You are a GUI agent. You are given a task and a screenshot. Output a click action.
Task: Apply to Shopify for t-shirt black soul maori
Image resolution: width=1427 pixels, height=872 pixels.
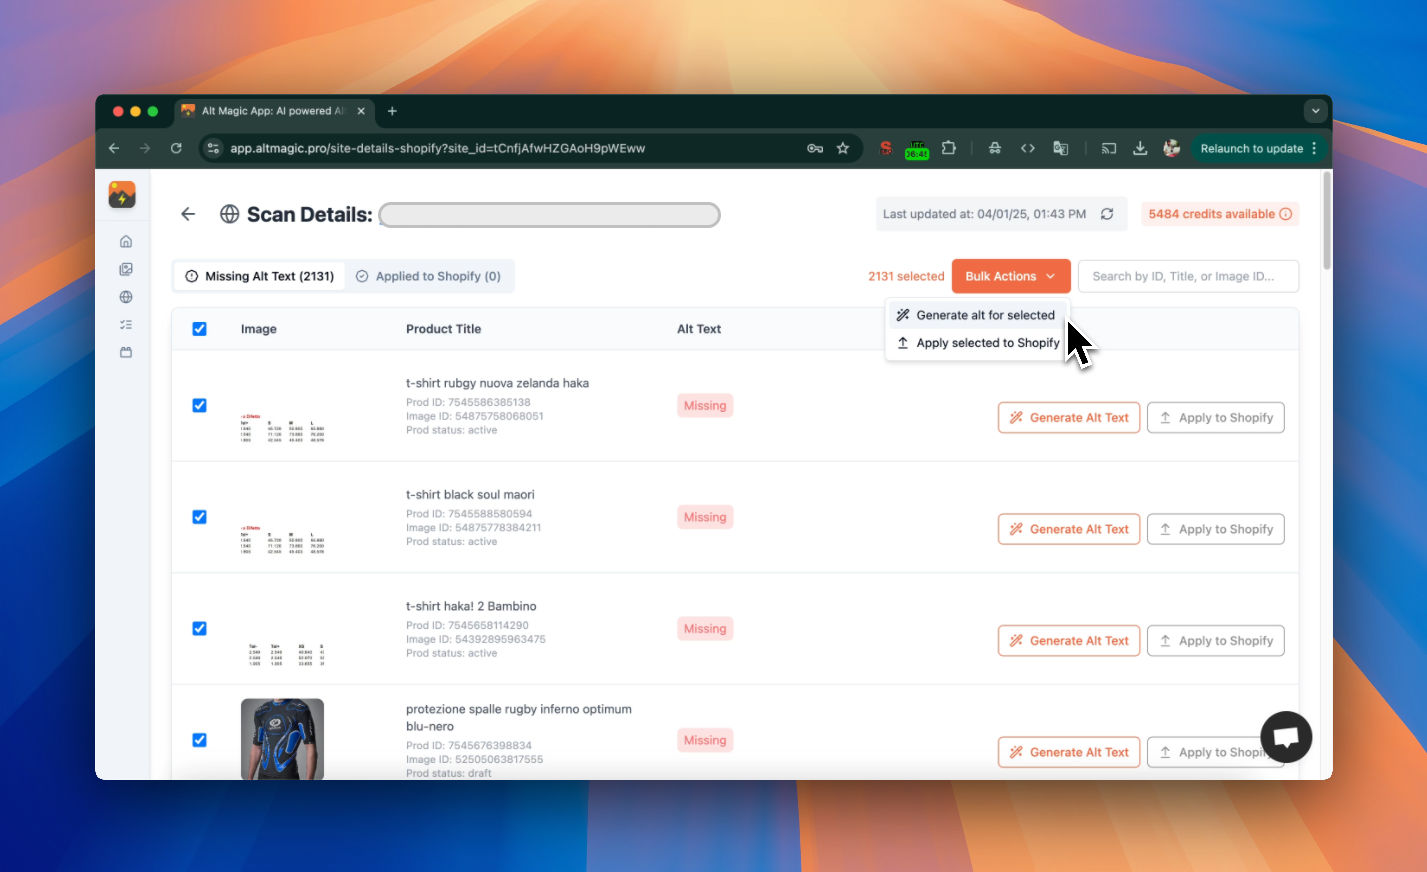(x=1216, y=529)
